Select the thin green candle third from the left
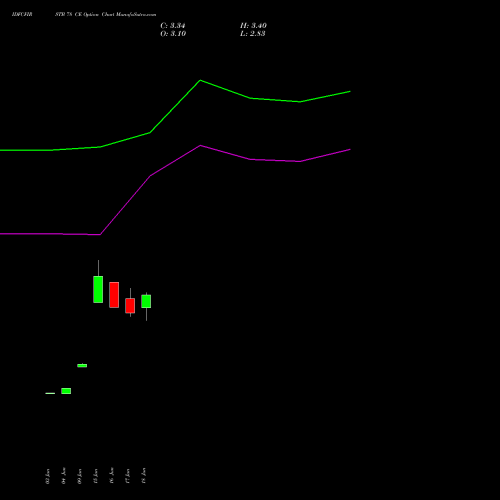500x500 pixels. [x=82, y=365]
